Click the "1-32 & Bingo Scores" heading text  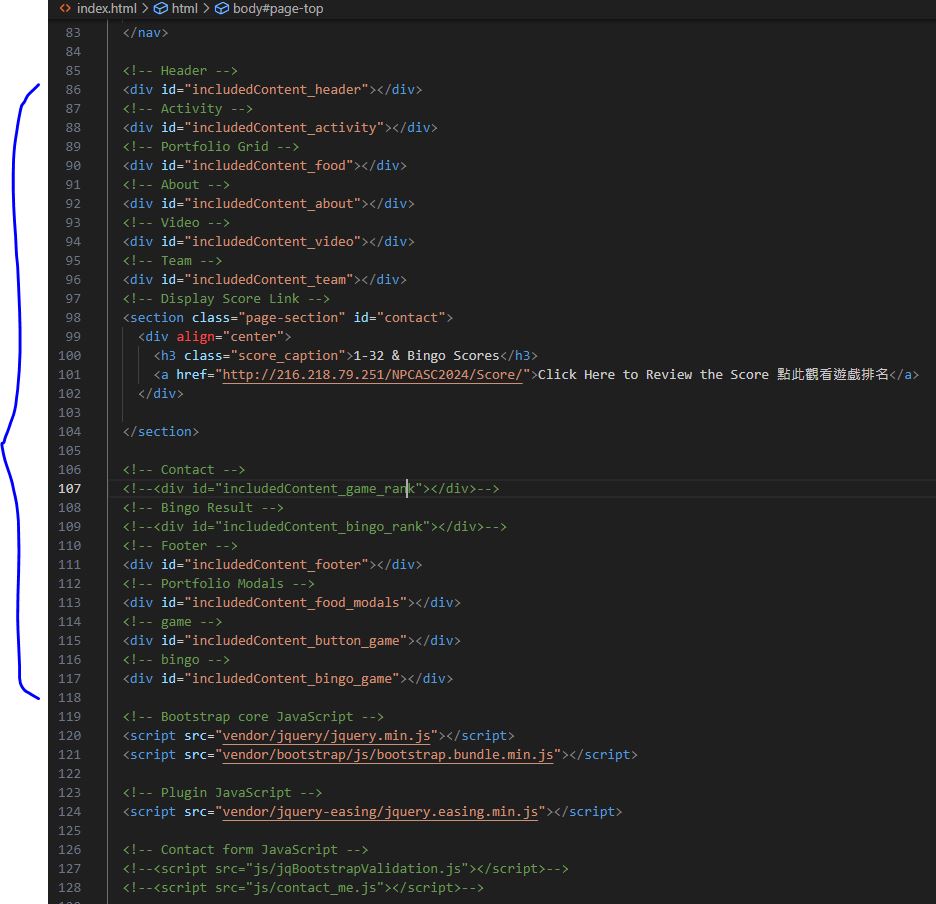426,356
